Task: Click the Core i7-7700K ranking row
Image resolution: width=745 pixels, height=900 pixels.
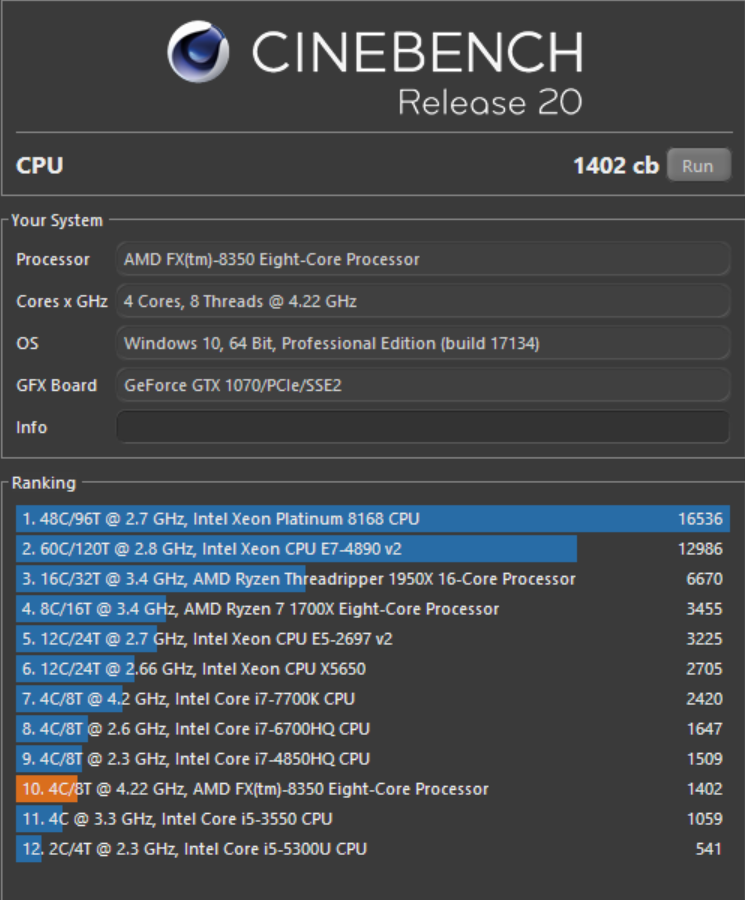Action: [x=372, y=699]
